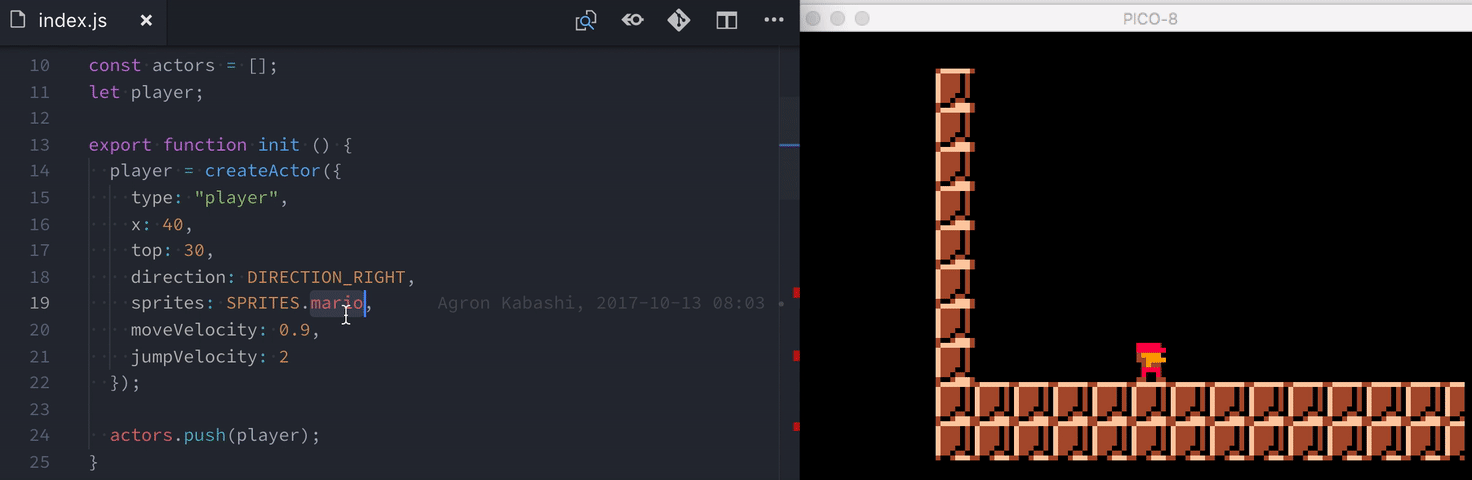Click the 'export' keyword on line 13

coord(120,145)
